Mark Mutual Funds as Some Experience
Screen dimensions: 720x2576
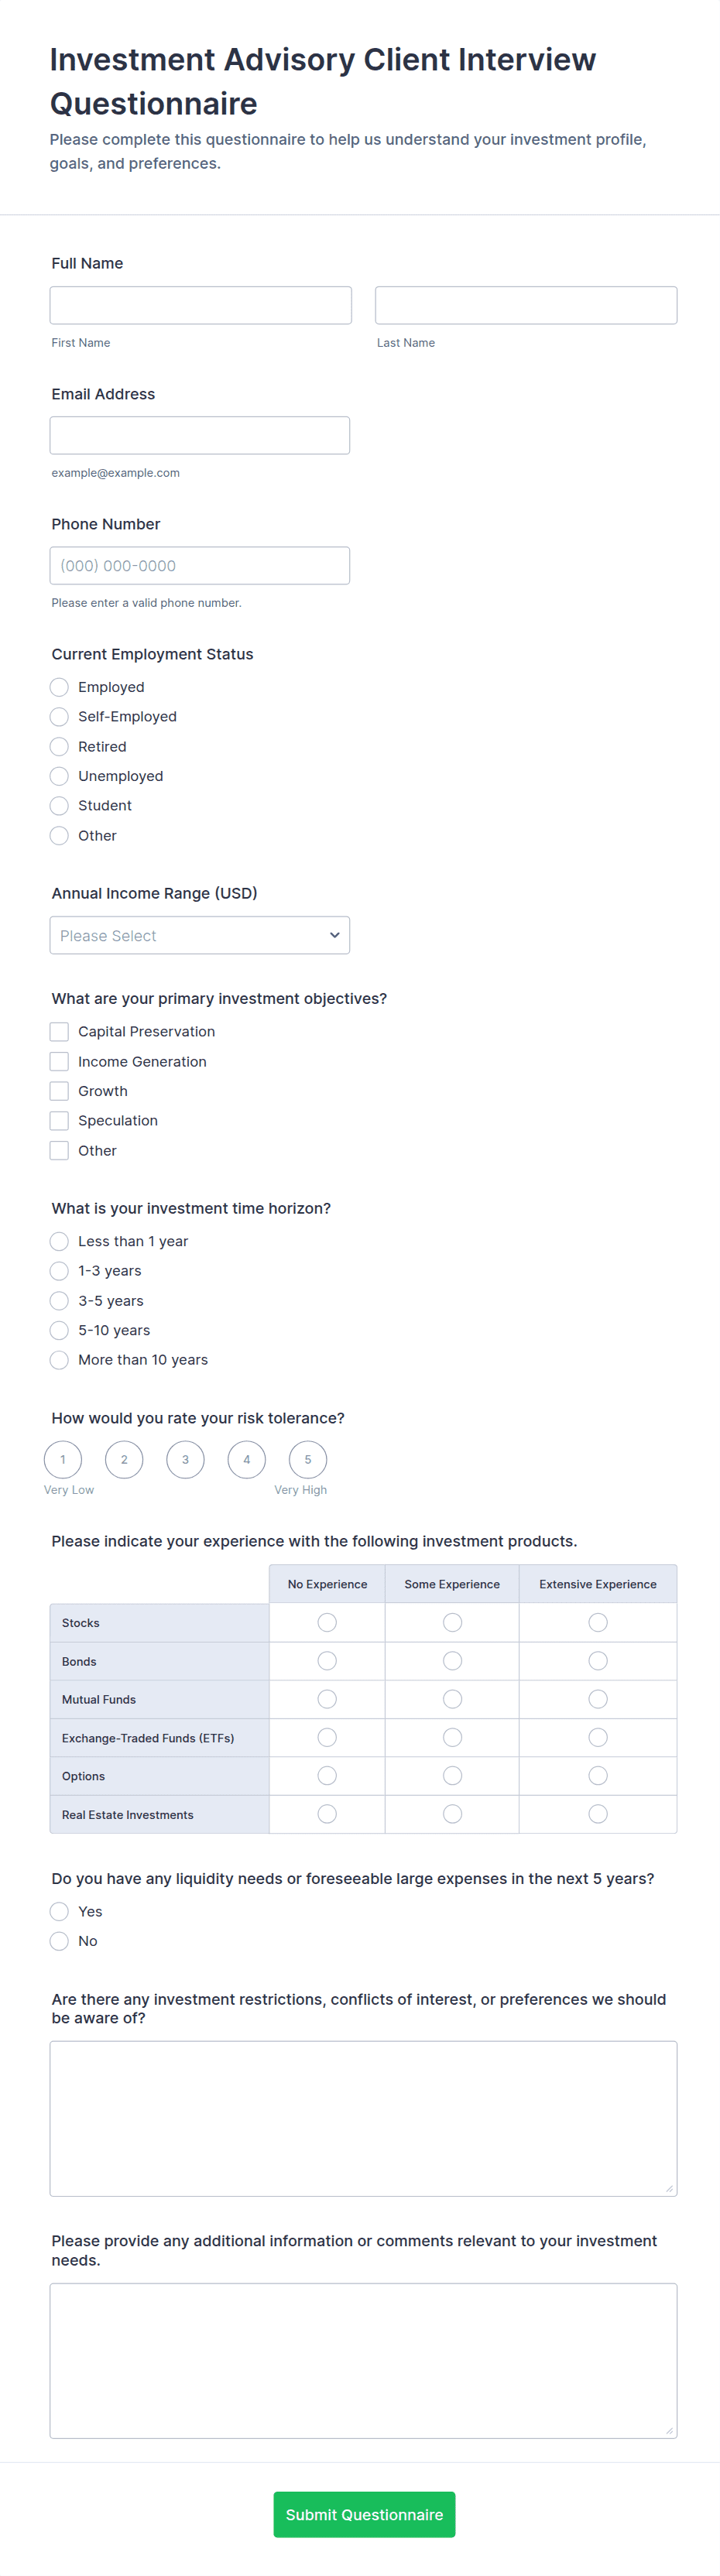[x=452, y=1699]
